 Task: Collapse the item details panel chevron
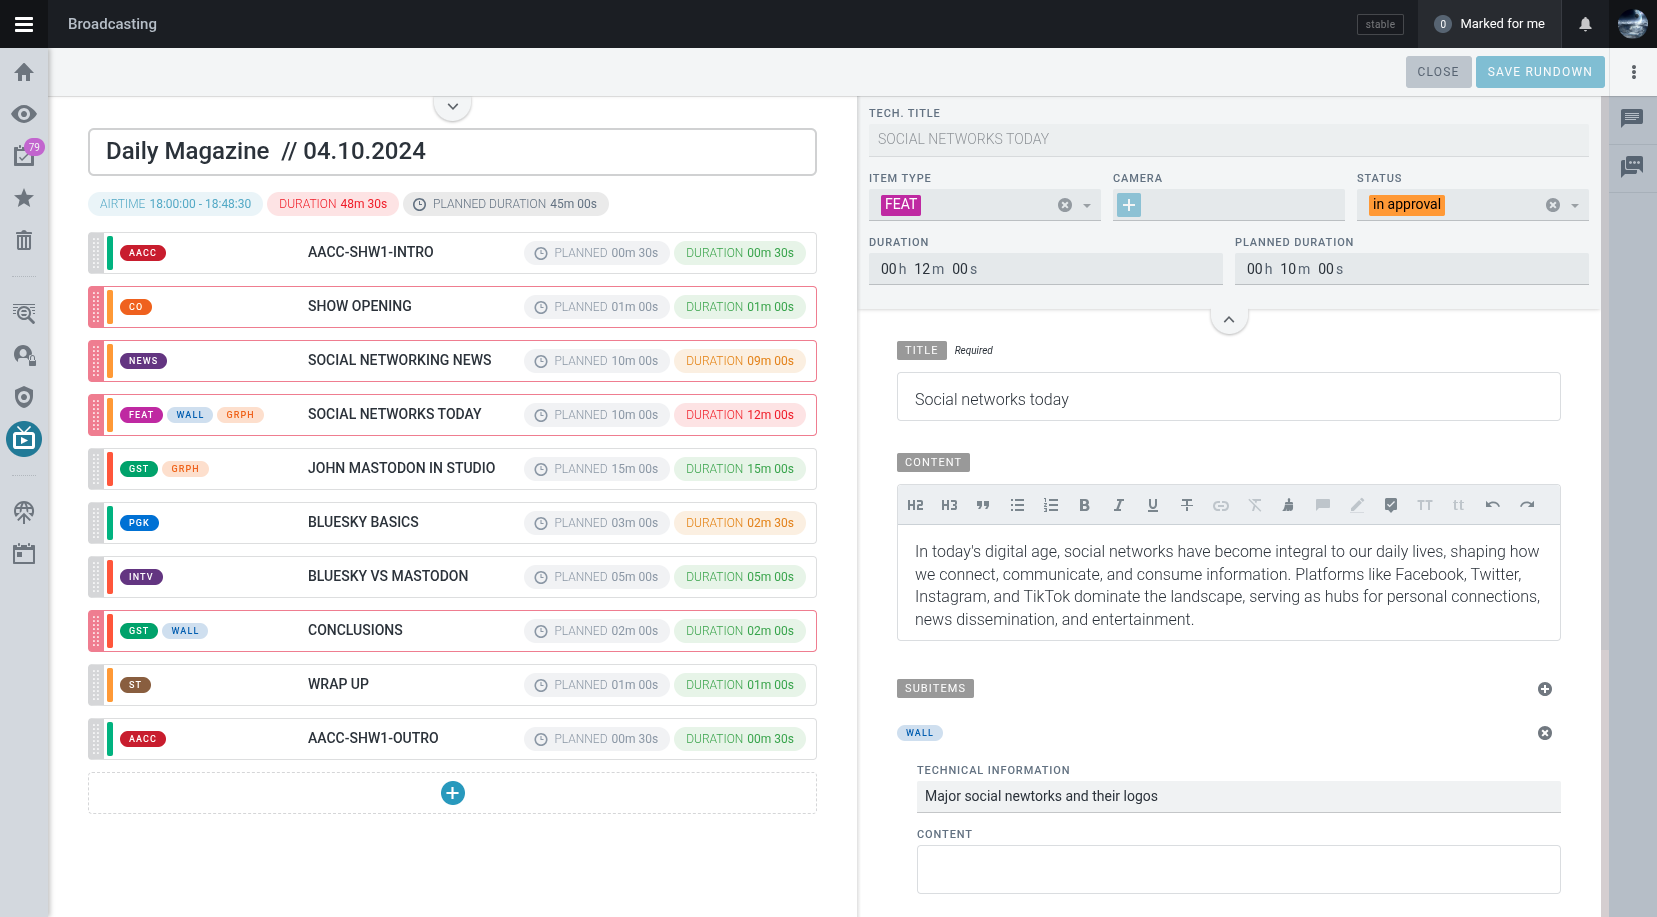pos(1229,320)
